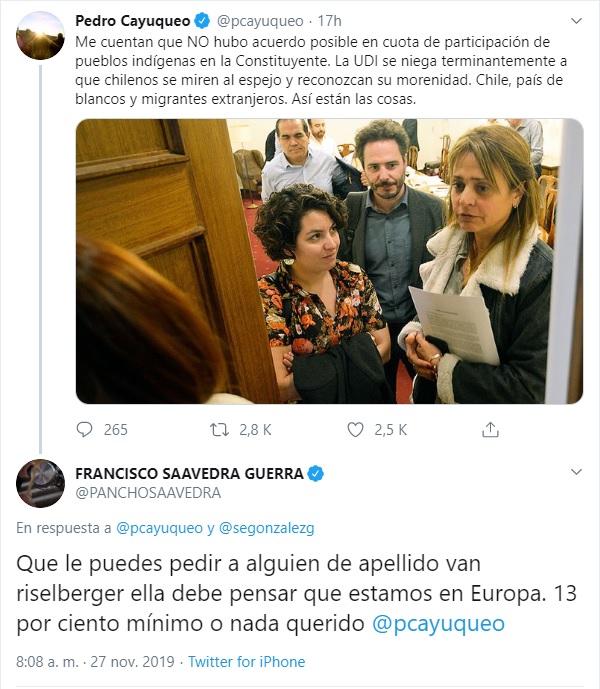Expand options chevron on Pedro's tweet

pos(576,21)
